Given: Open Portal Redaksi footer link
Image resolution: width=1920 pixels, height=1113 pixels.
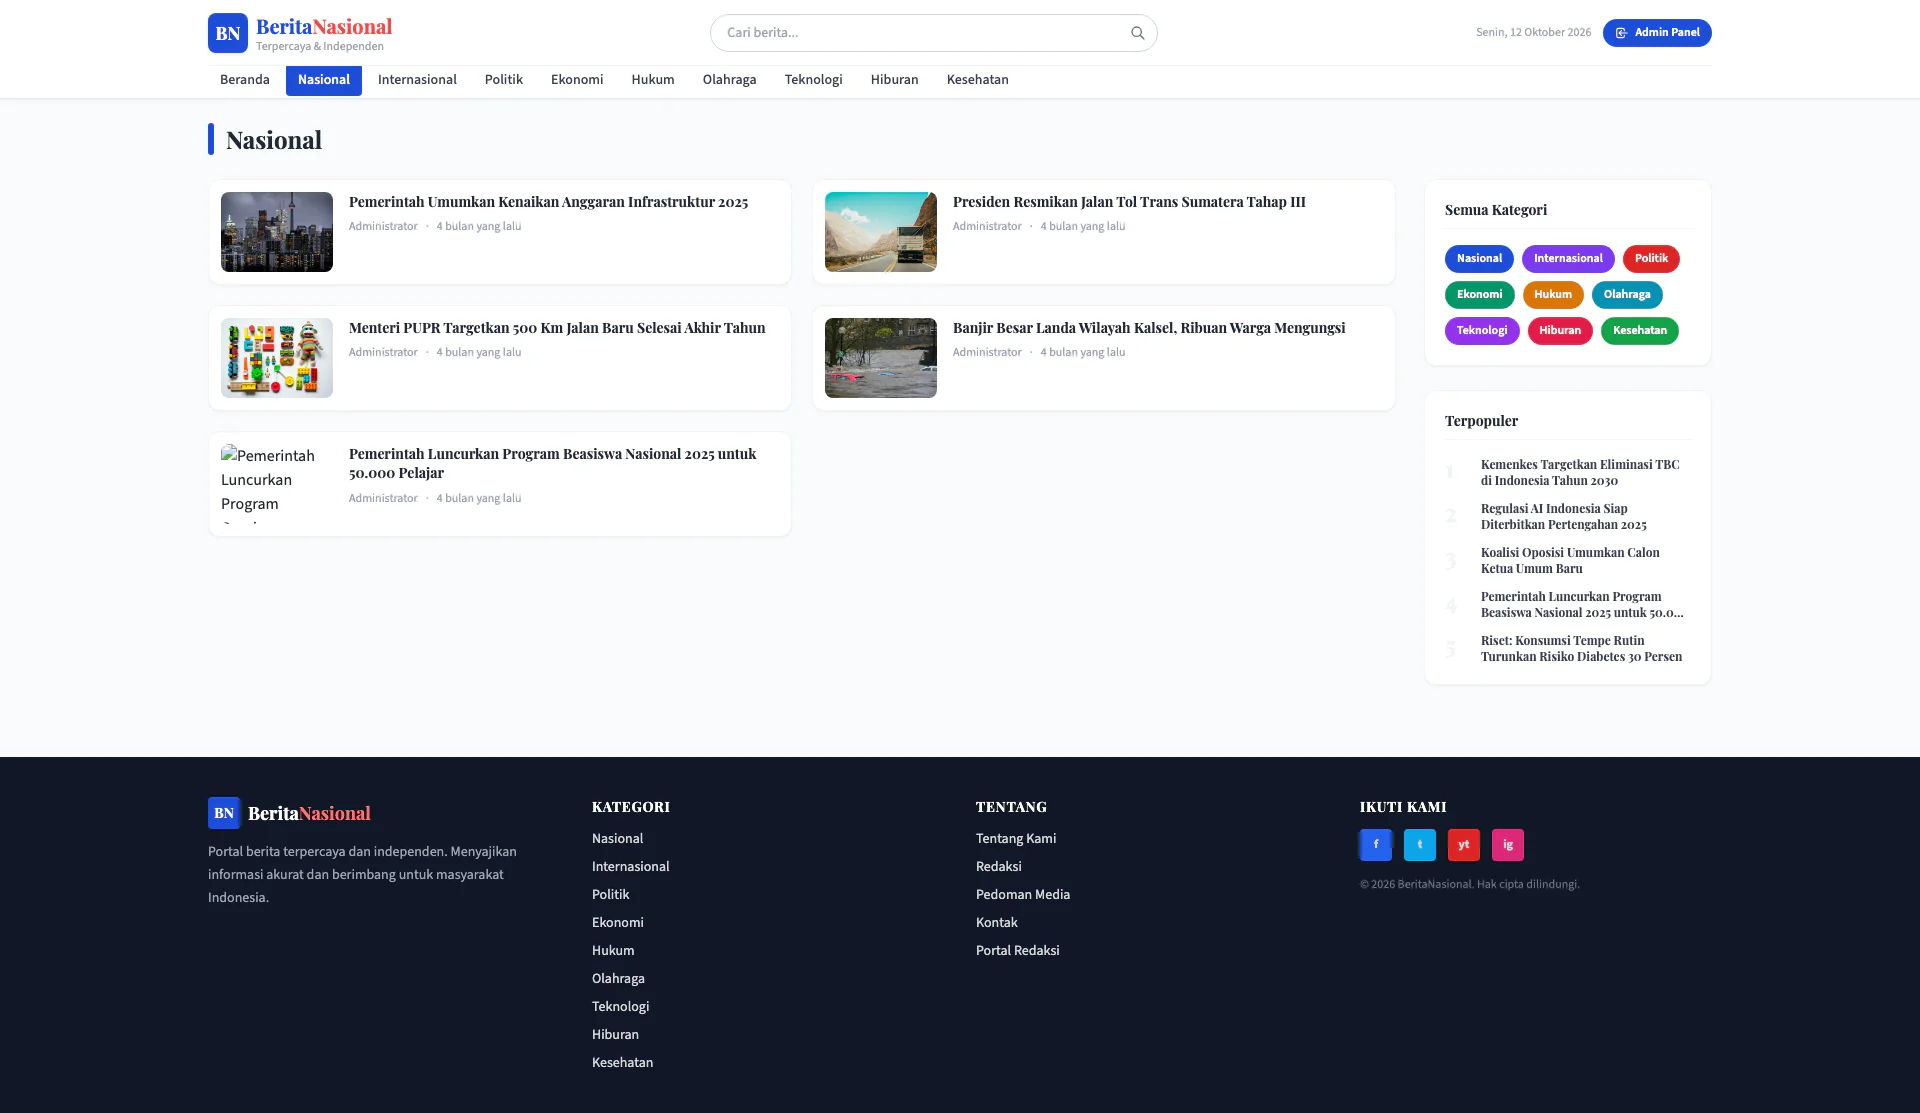Looking at the screenshot, I should (1018, 951).
